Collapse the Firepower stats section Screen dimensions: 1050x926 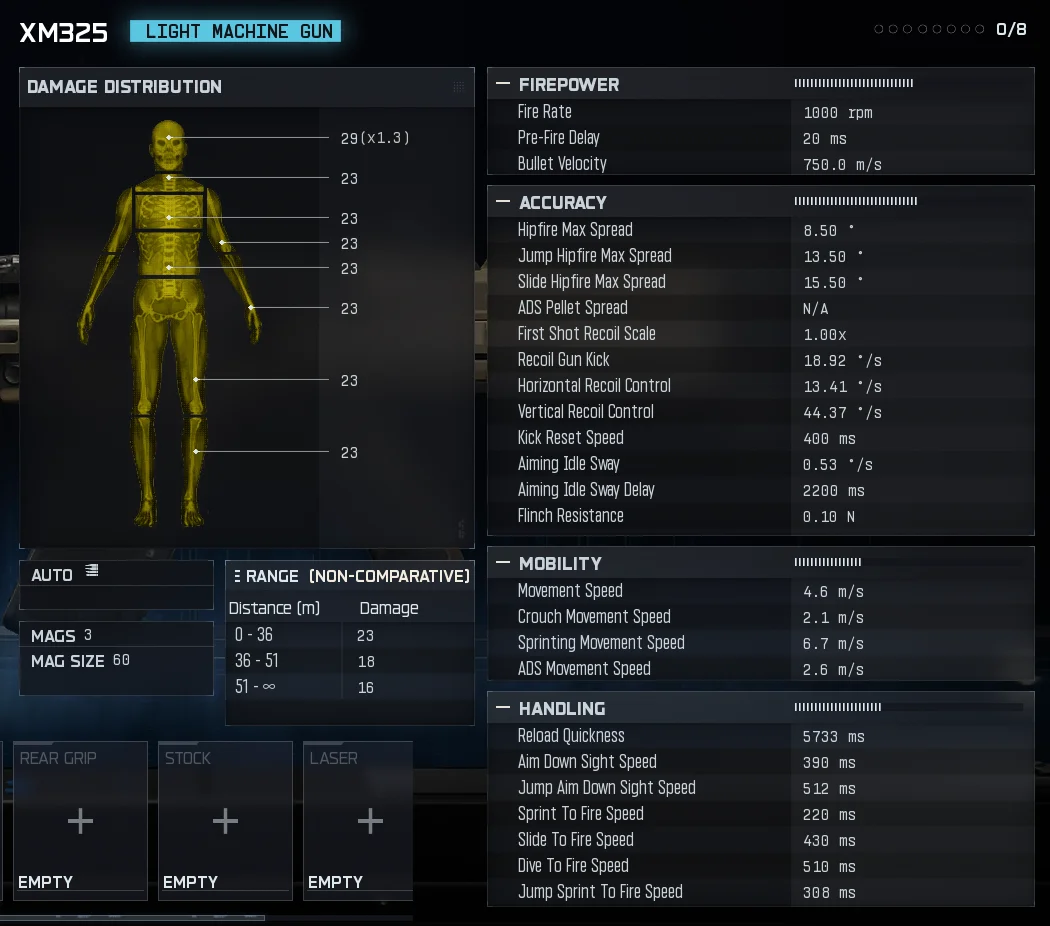point(502,85)
